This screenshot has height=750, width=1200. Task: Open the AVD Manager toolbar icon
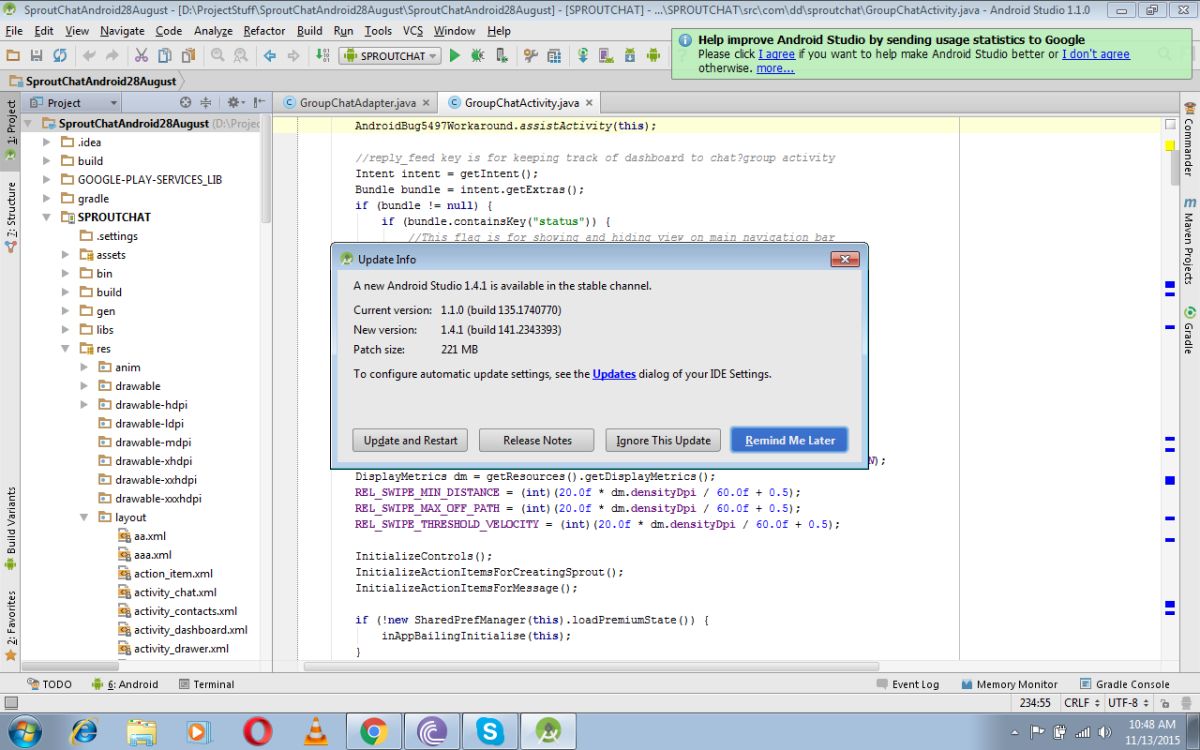click(x=607, y=56)
